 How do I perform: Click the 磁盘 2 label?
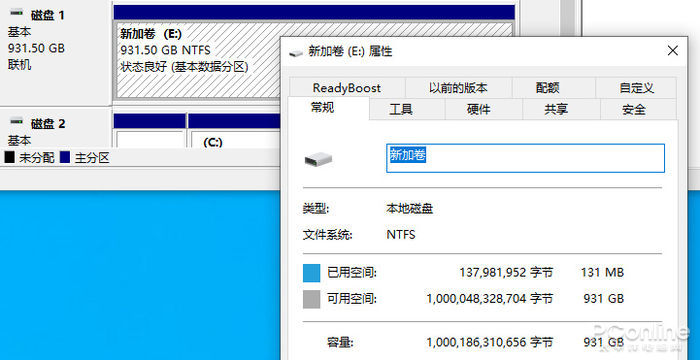[48, 124]
